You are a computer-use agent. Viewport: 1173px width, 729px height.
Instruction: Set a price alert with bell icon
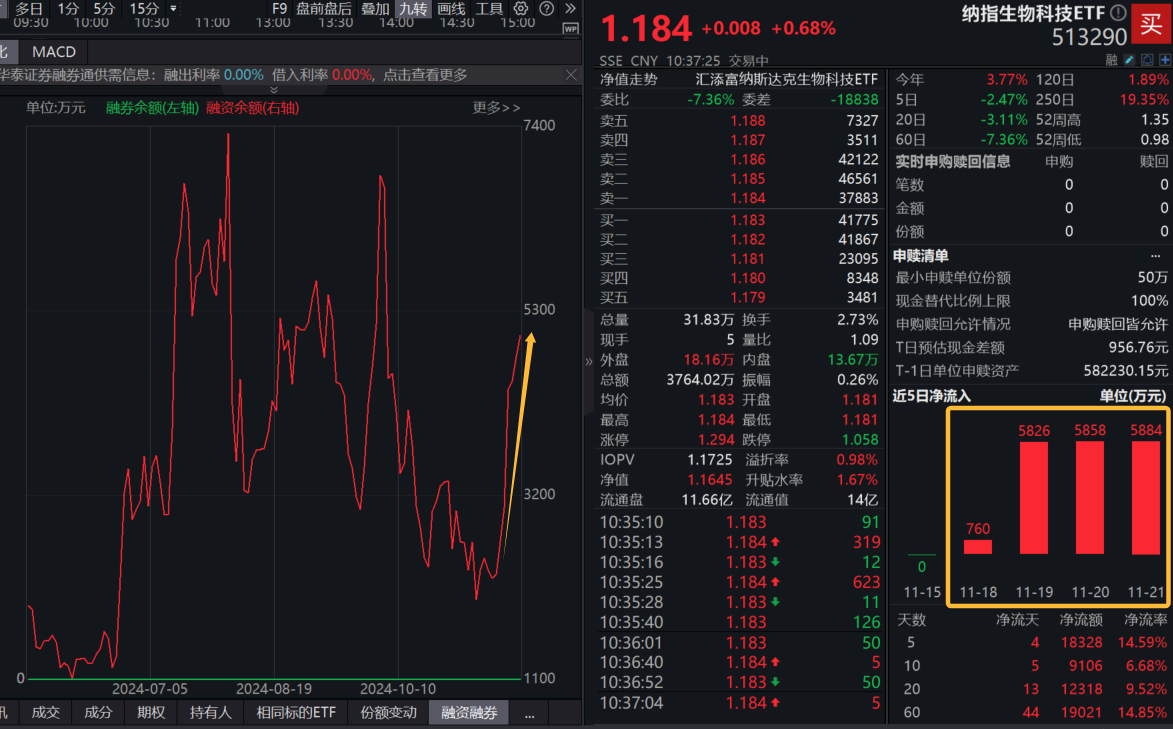pyautogui.click(x=1146, y=60)
